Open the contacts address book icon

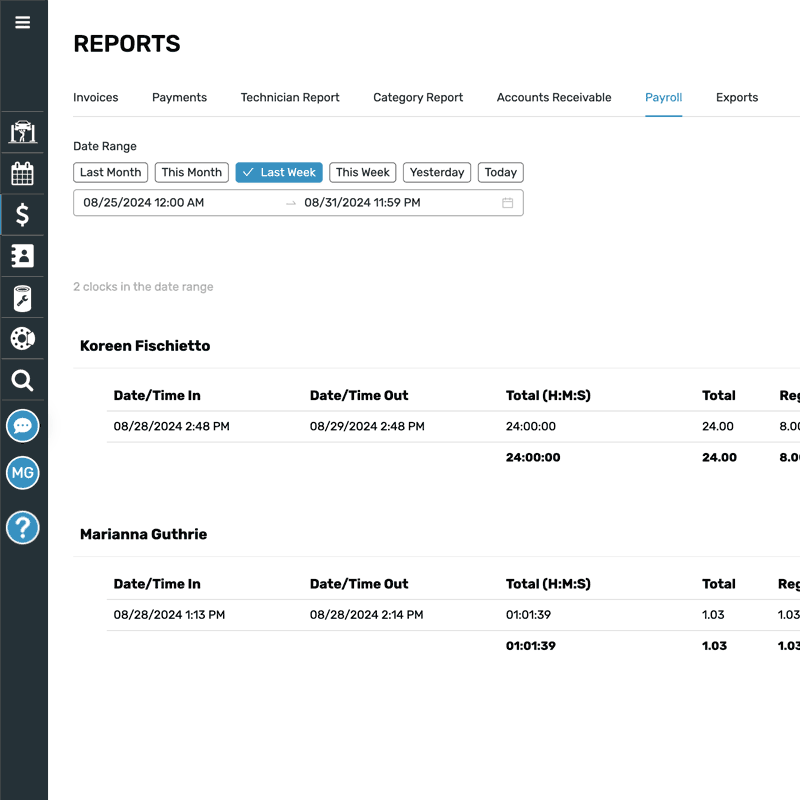point(22,256)
